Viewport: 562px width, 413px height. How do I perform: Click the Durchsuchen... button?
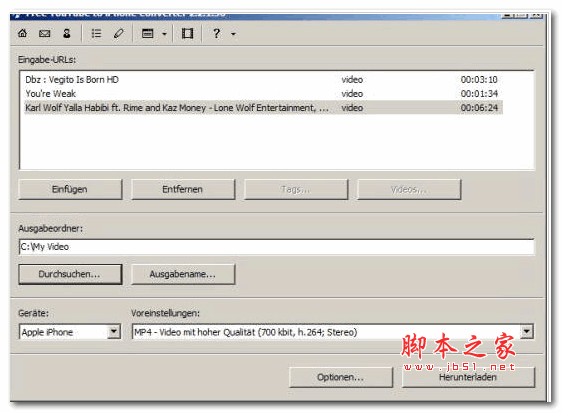(70, 274)
